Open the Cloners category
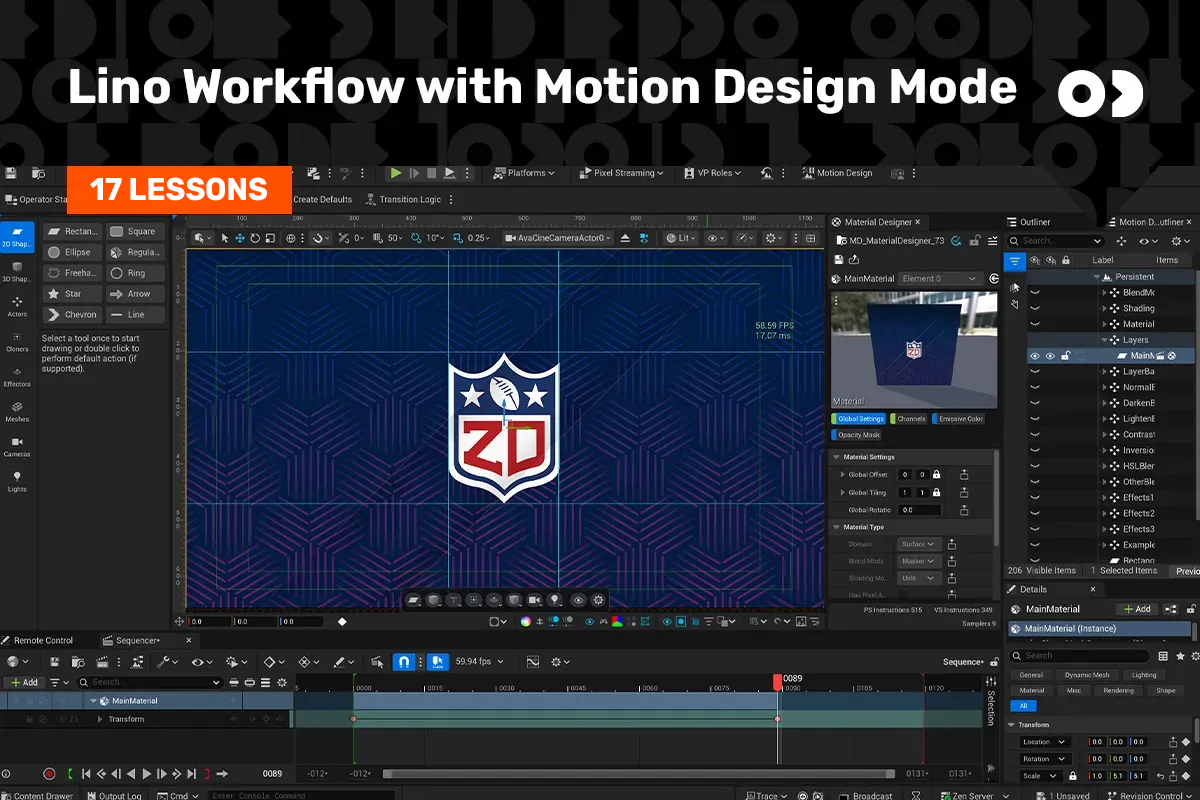1200x800 pixels. pyautogui.click(x=17, y=341)
